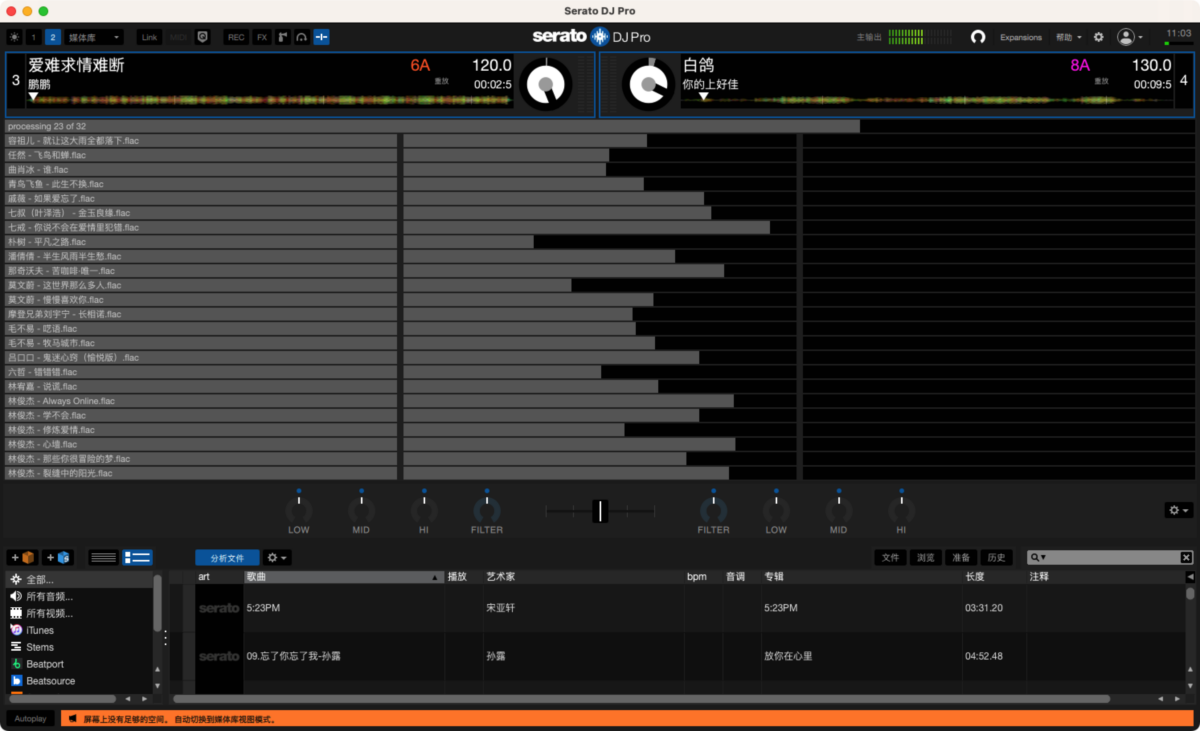1200x731 pixels.
Task: Open mixer settings gear dropdown at right
Action: pyautogui.click(x=1179, y=510)
